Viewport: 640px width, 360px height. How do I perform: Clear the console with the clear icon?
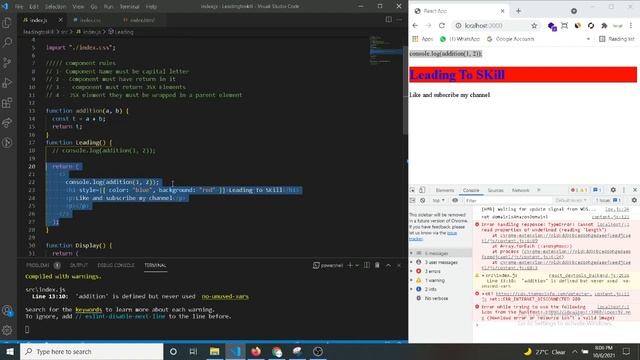[x=422, y=200]
